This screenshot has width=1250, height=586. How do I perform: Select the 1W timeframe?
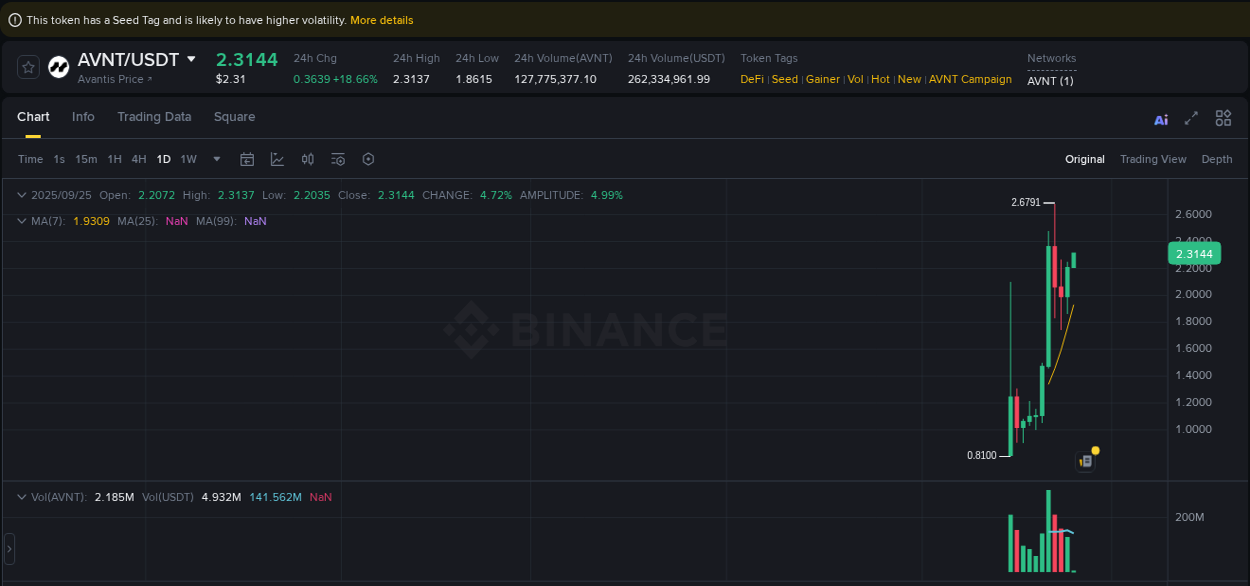[x=188, y=158]
